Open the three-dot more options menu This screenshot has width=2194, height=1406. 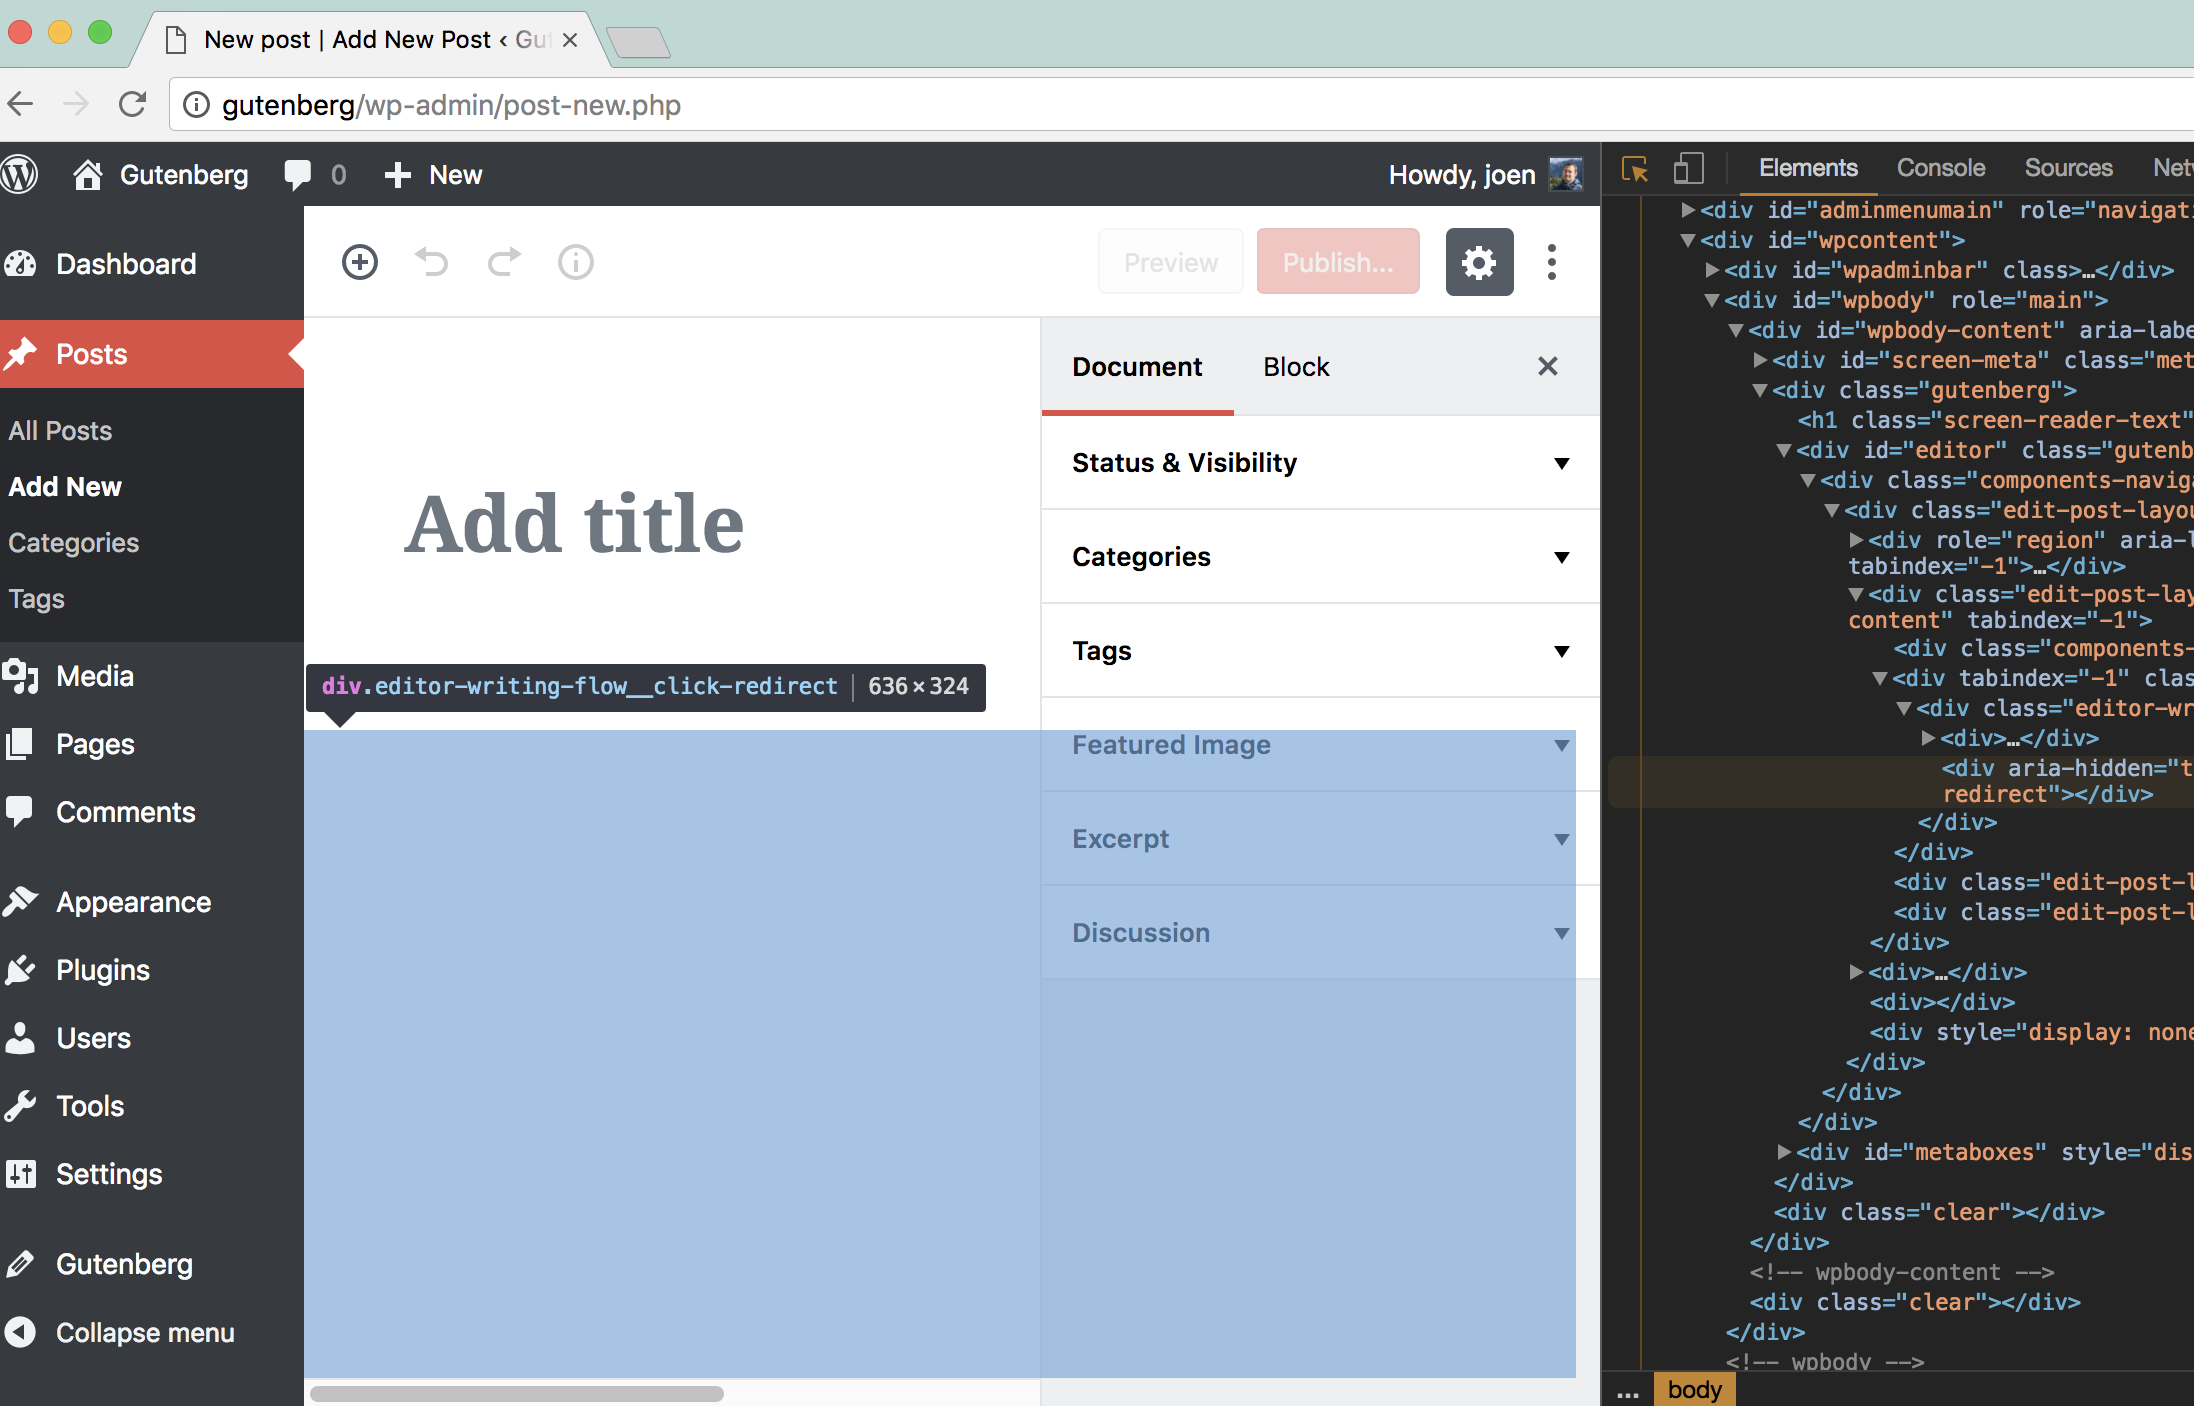tap(1551, 262)
